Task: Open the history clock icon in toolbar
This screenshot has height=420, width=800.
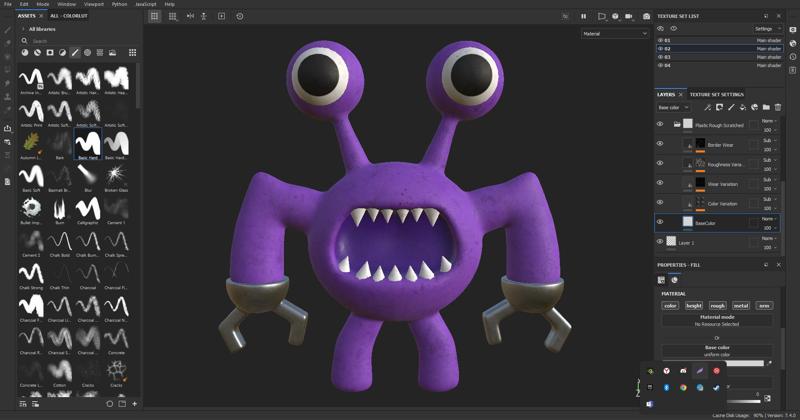Action: [240, 16]
